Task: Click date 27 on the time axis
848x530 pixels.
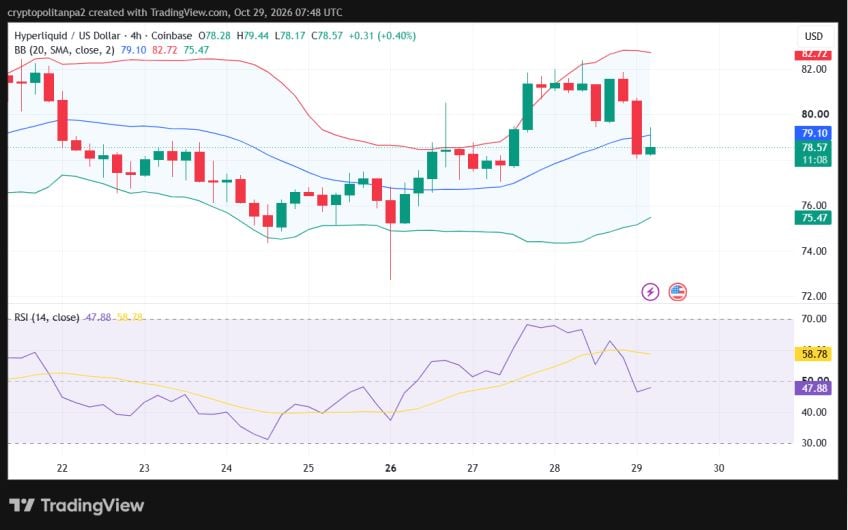Action: click(472, 468)
